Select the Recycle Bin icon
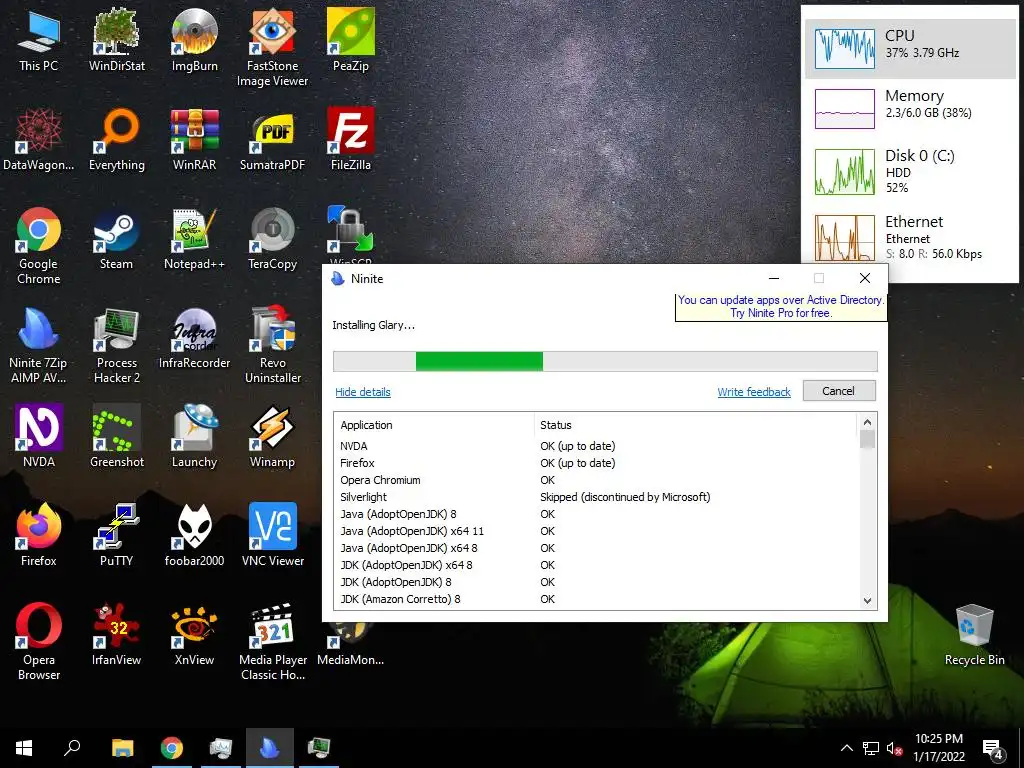The height and width of the screenshot is (768, 1024). (x=974, y=635)
